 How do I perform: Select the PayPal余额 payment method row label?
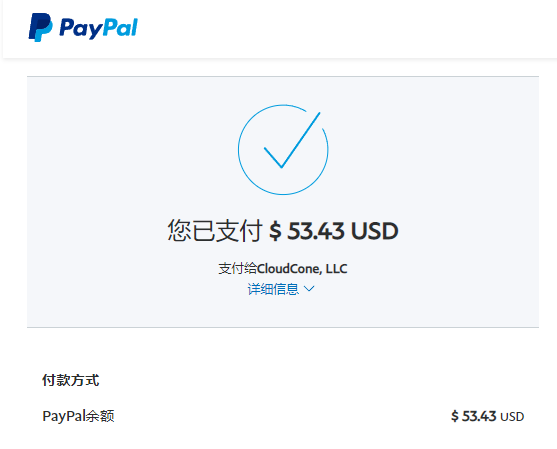[78, 416]
